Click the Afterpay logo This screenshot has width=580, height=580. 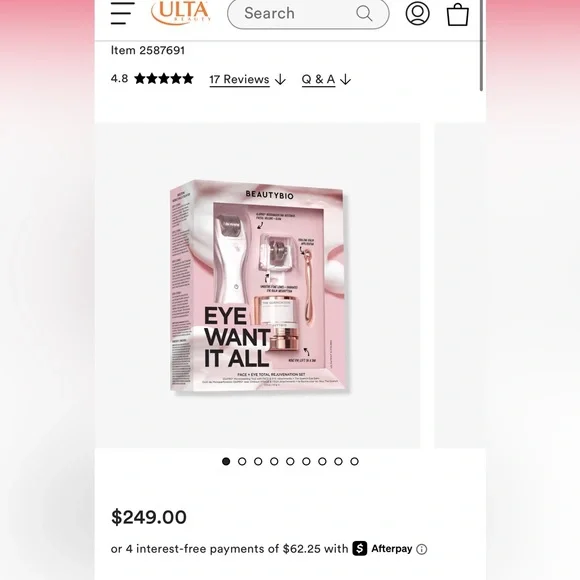coord(382,549)
